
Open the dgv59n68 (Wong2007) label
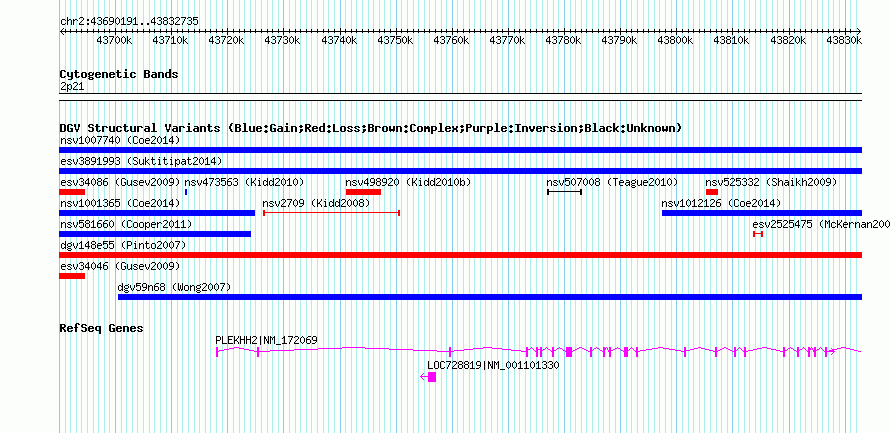pyautogui.click(x=174, y=287)
